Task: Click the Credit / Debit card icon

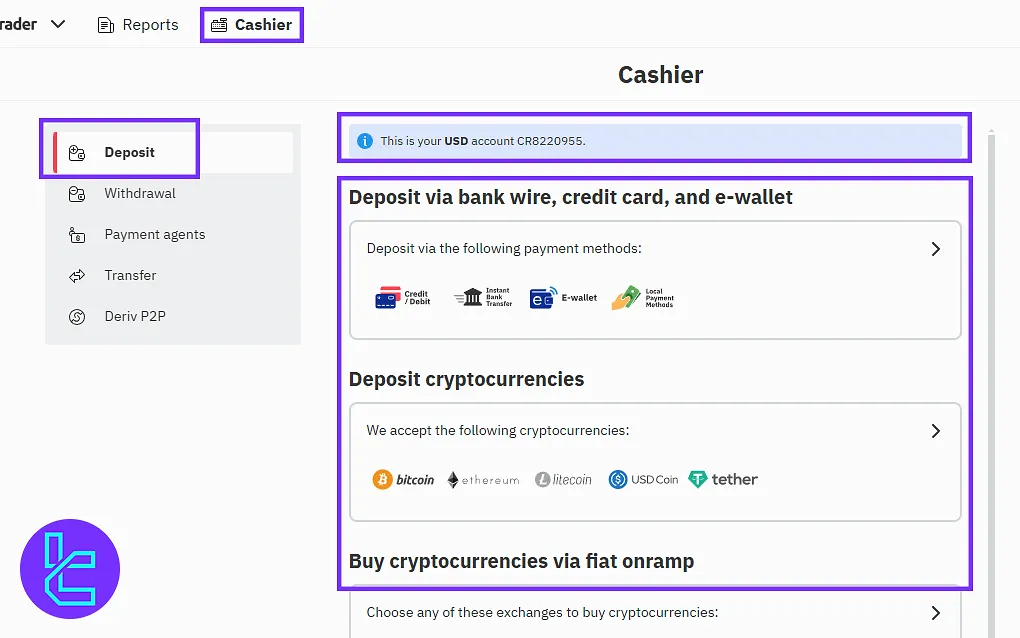Action: [x=403, y=298]
